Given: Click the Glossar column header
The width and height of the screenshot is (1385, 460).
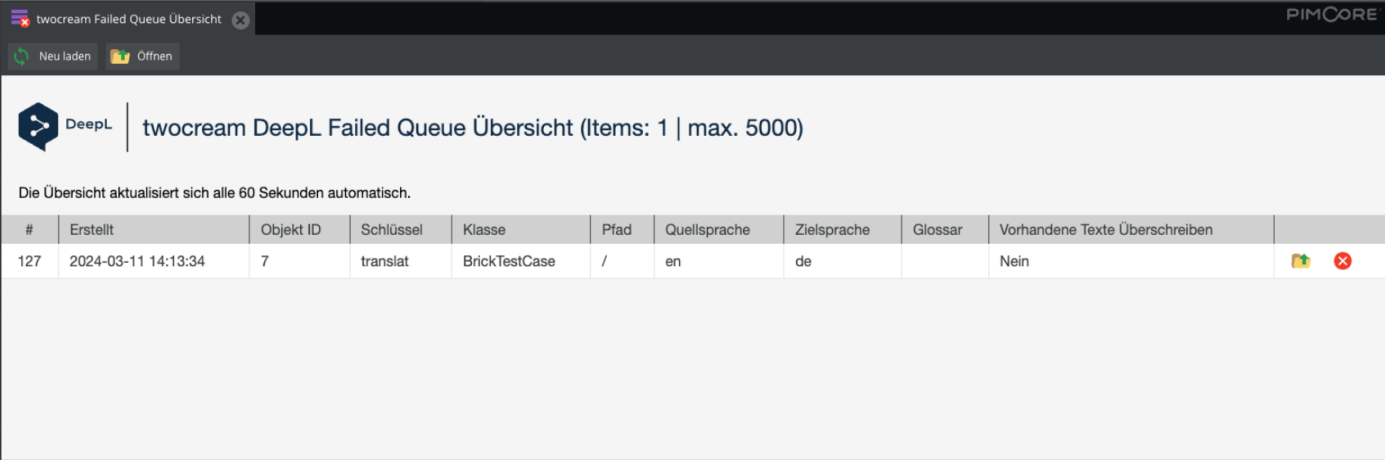Looking at the screenshot, I should (945, 230).
